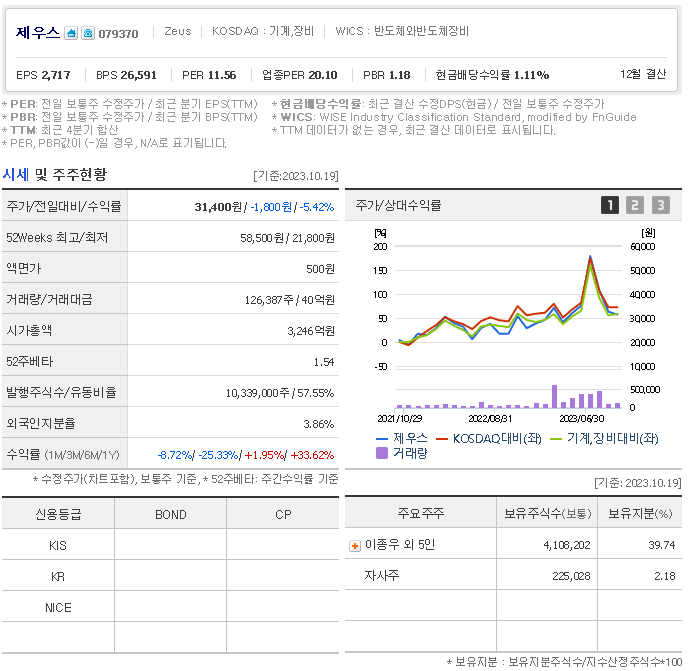692x671 pixels.
Task: Click the 주가/상대수익률 chart title
Action: pyautogui.click(x=398, y=206)
